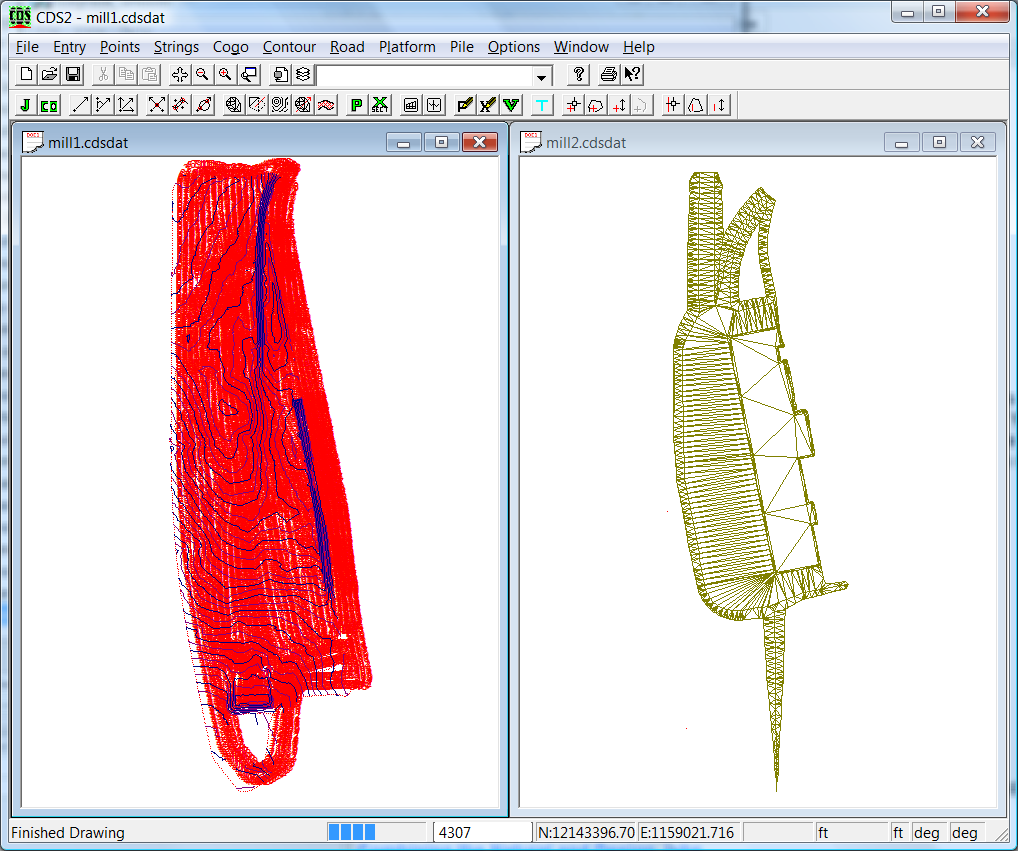
Task: Click the green J toolbar icon
Action: [25, 105]
